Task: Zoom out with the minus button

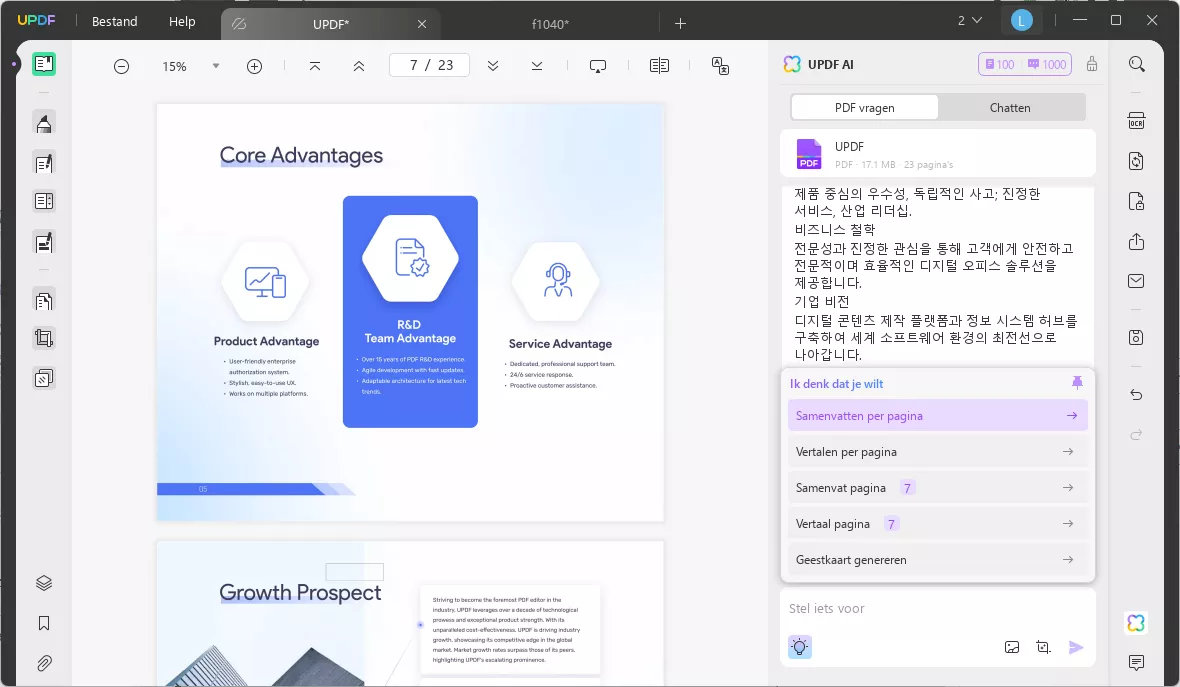Action: (121, 66)
